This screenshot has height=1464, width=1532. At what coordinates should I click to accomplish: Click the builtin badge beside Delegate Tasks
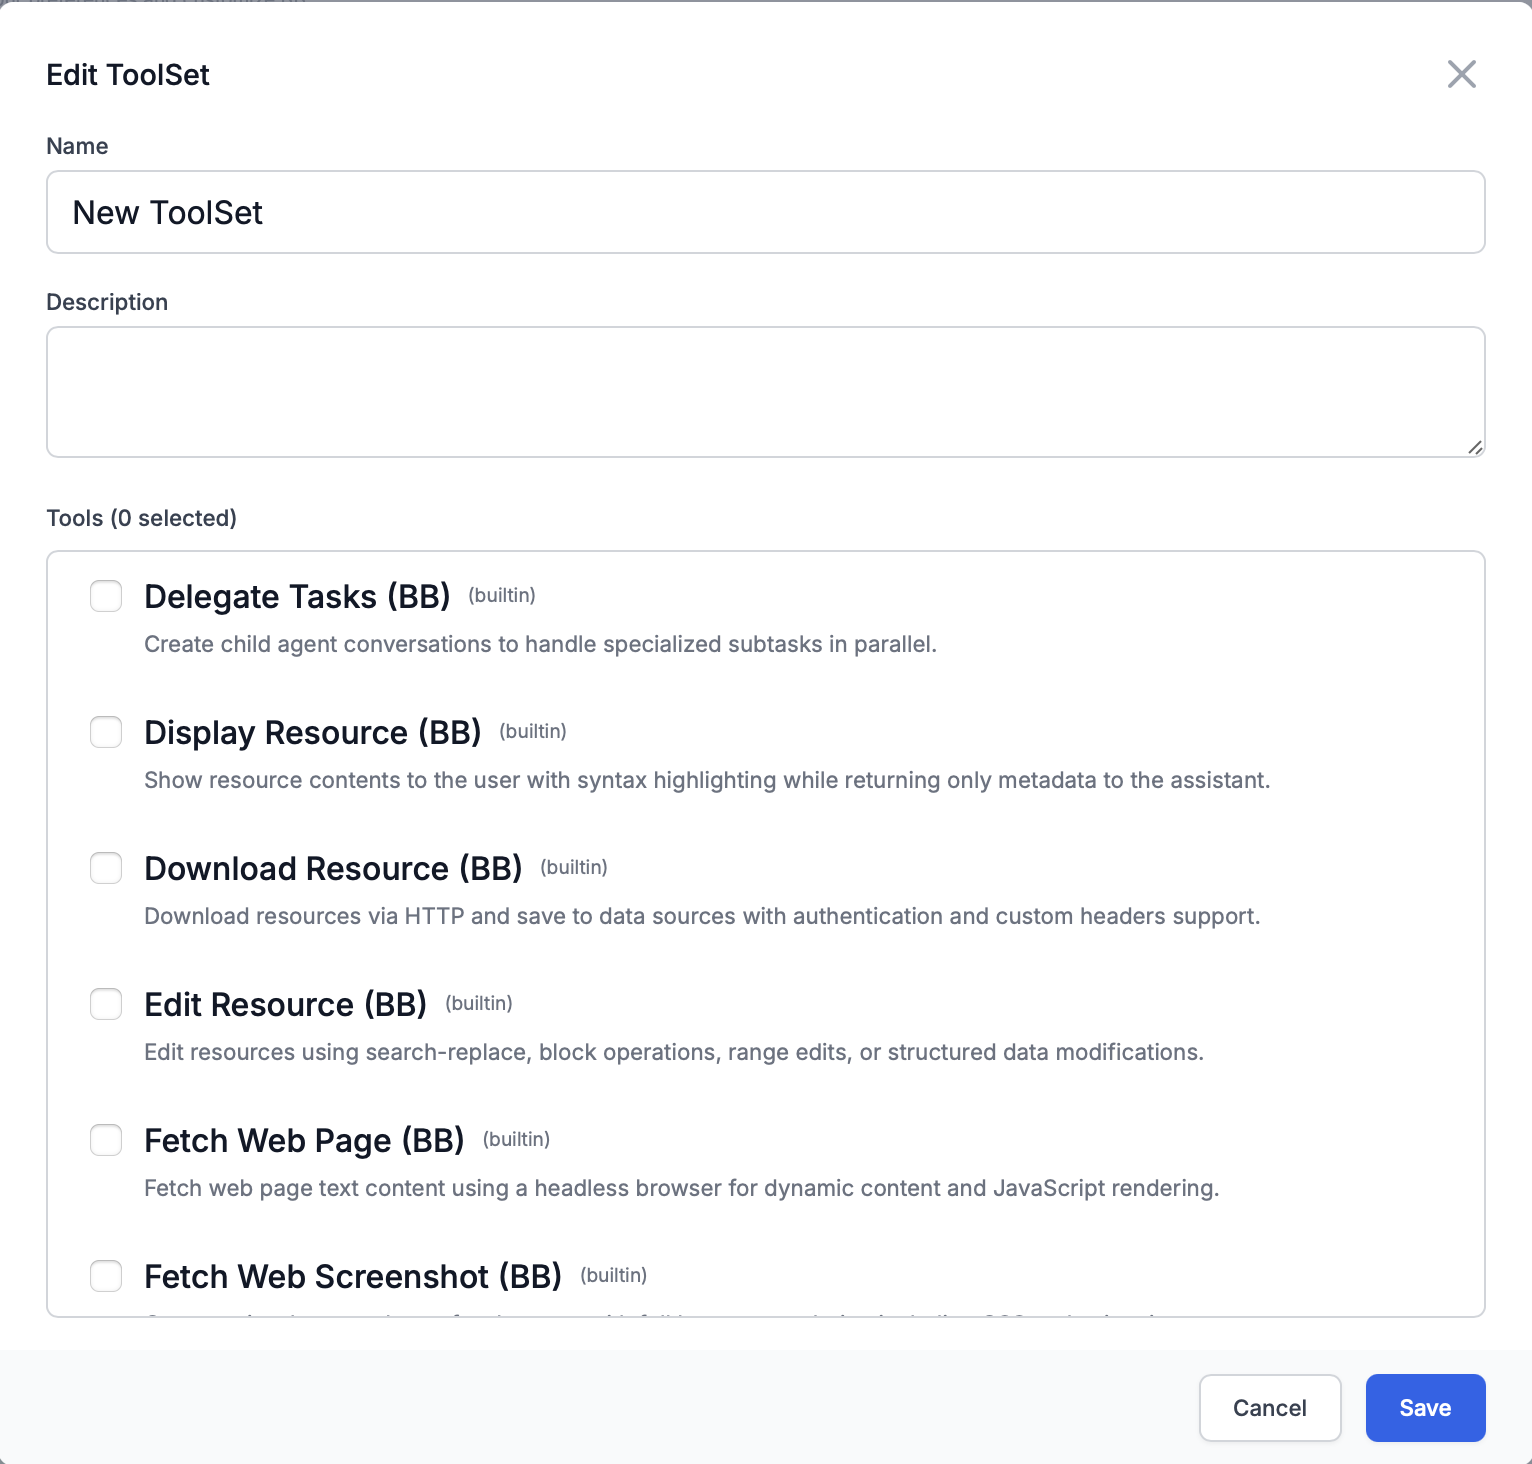(x=502, y=595)
